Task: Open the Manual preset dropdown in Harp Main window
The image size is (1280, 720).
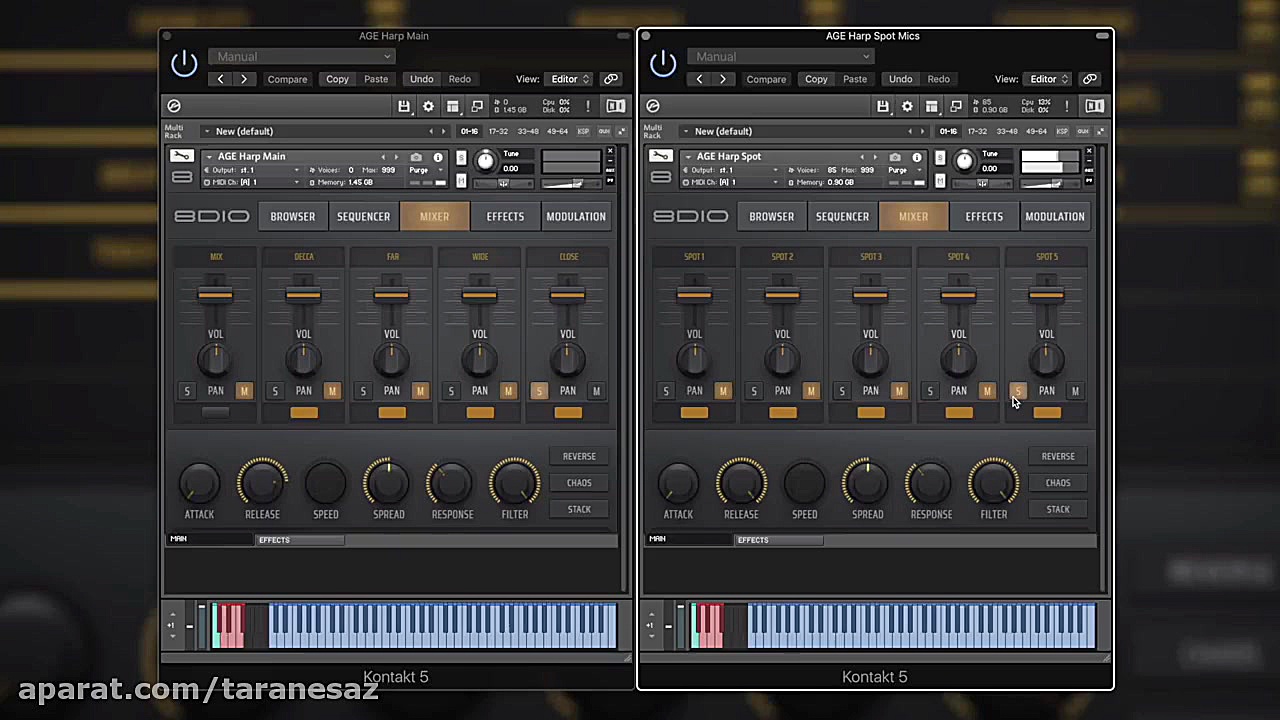Action: click(x=301, y=57)
